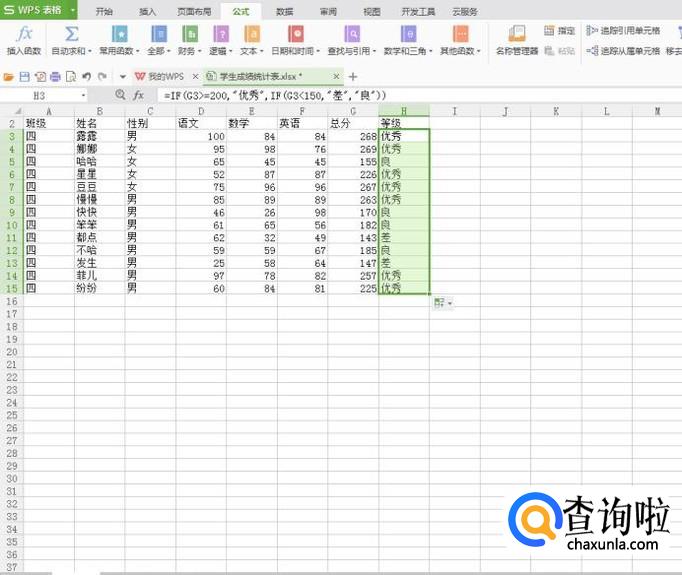
Task: Close the 我的WPS tab
Action: click(195, 77)
